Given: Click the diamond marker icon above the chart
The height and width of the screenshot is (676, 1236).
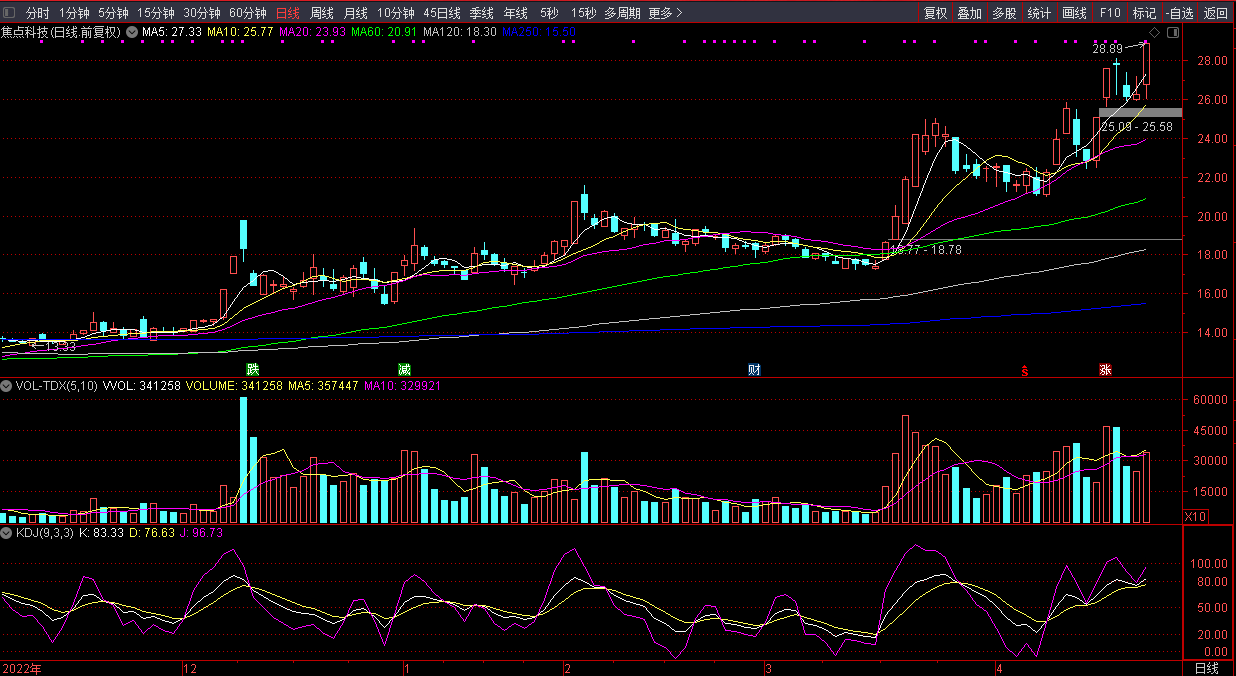Looking at the screenshot, I should pyautogui.click(x=1155, y=33).
